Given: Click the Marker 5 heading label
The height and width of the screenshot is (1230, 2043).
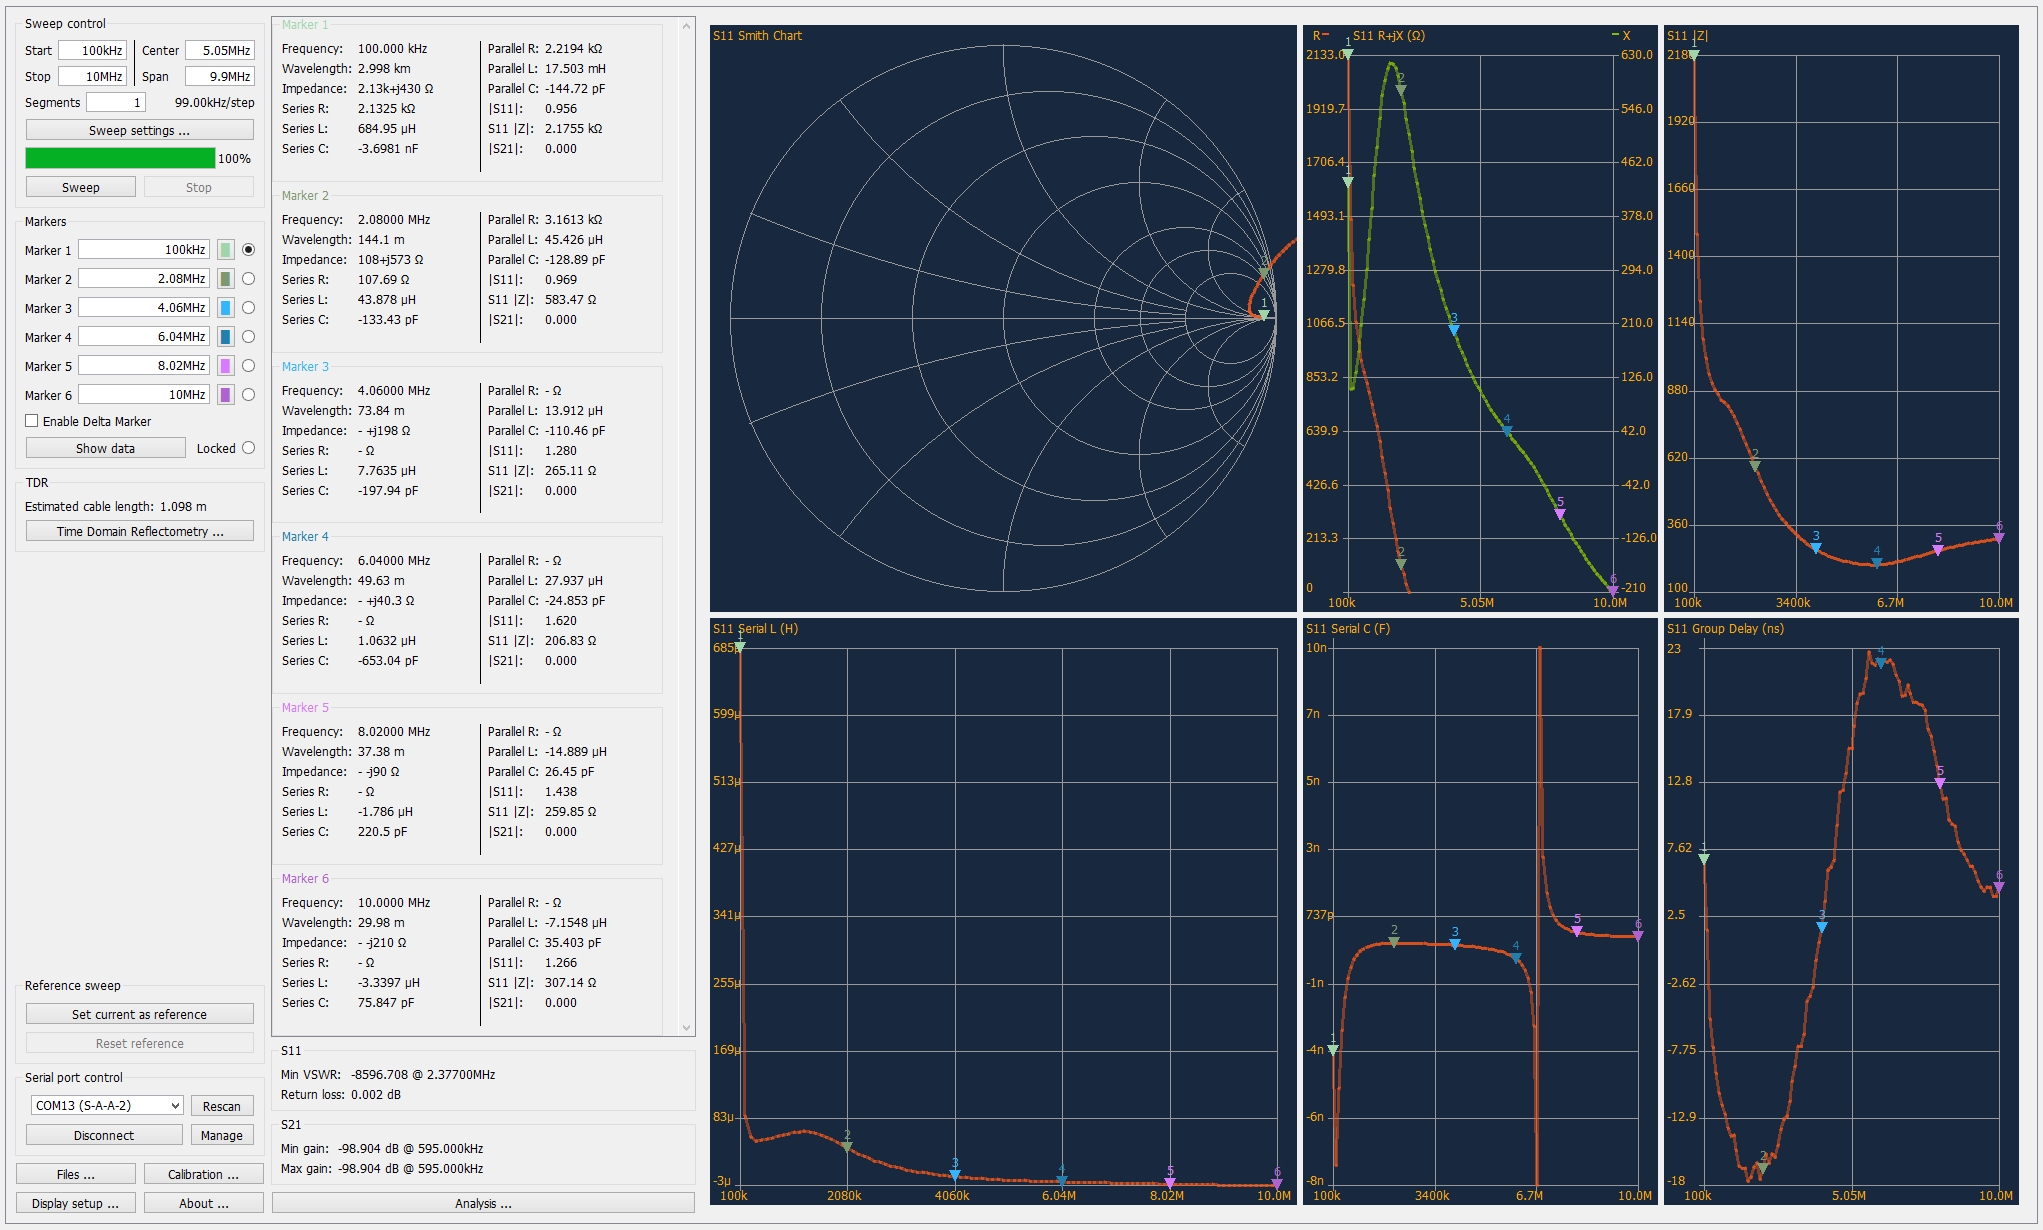Looking at the screenshot, I should coord(305,707).
